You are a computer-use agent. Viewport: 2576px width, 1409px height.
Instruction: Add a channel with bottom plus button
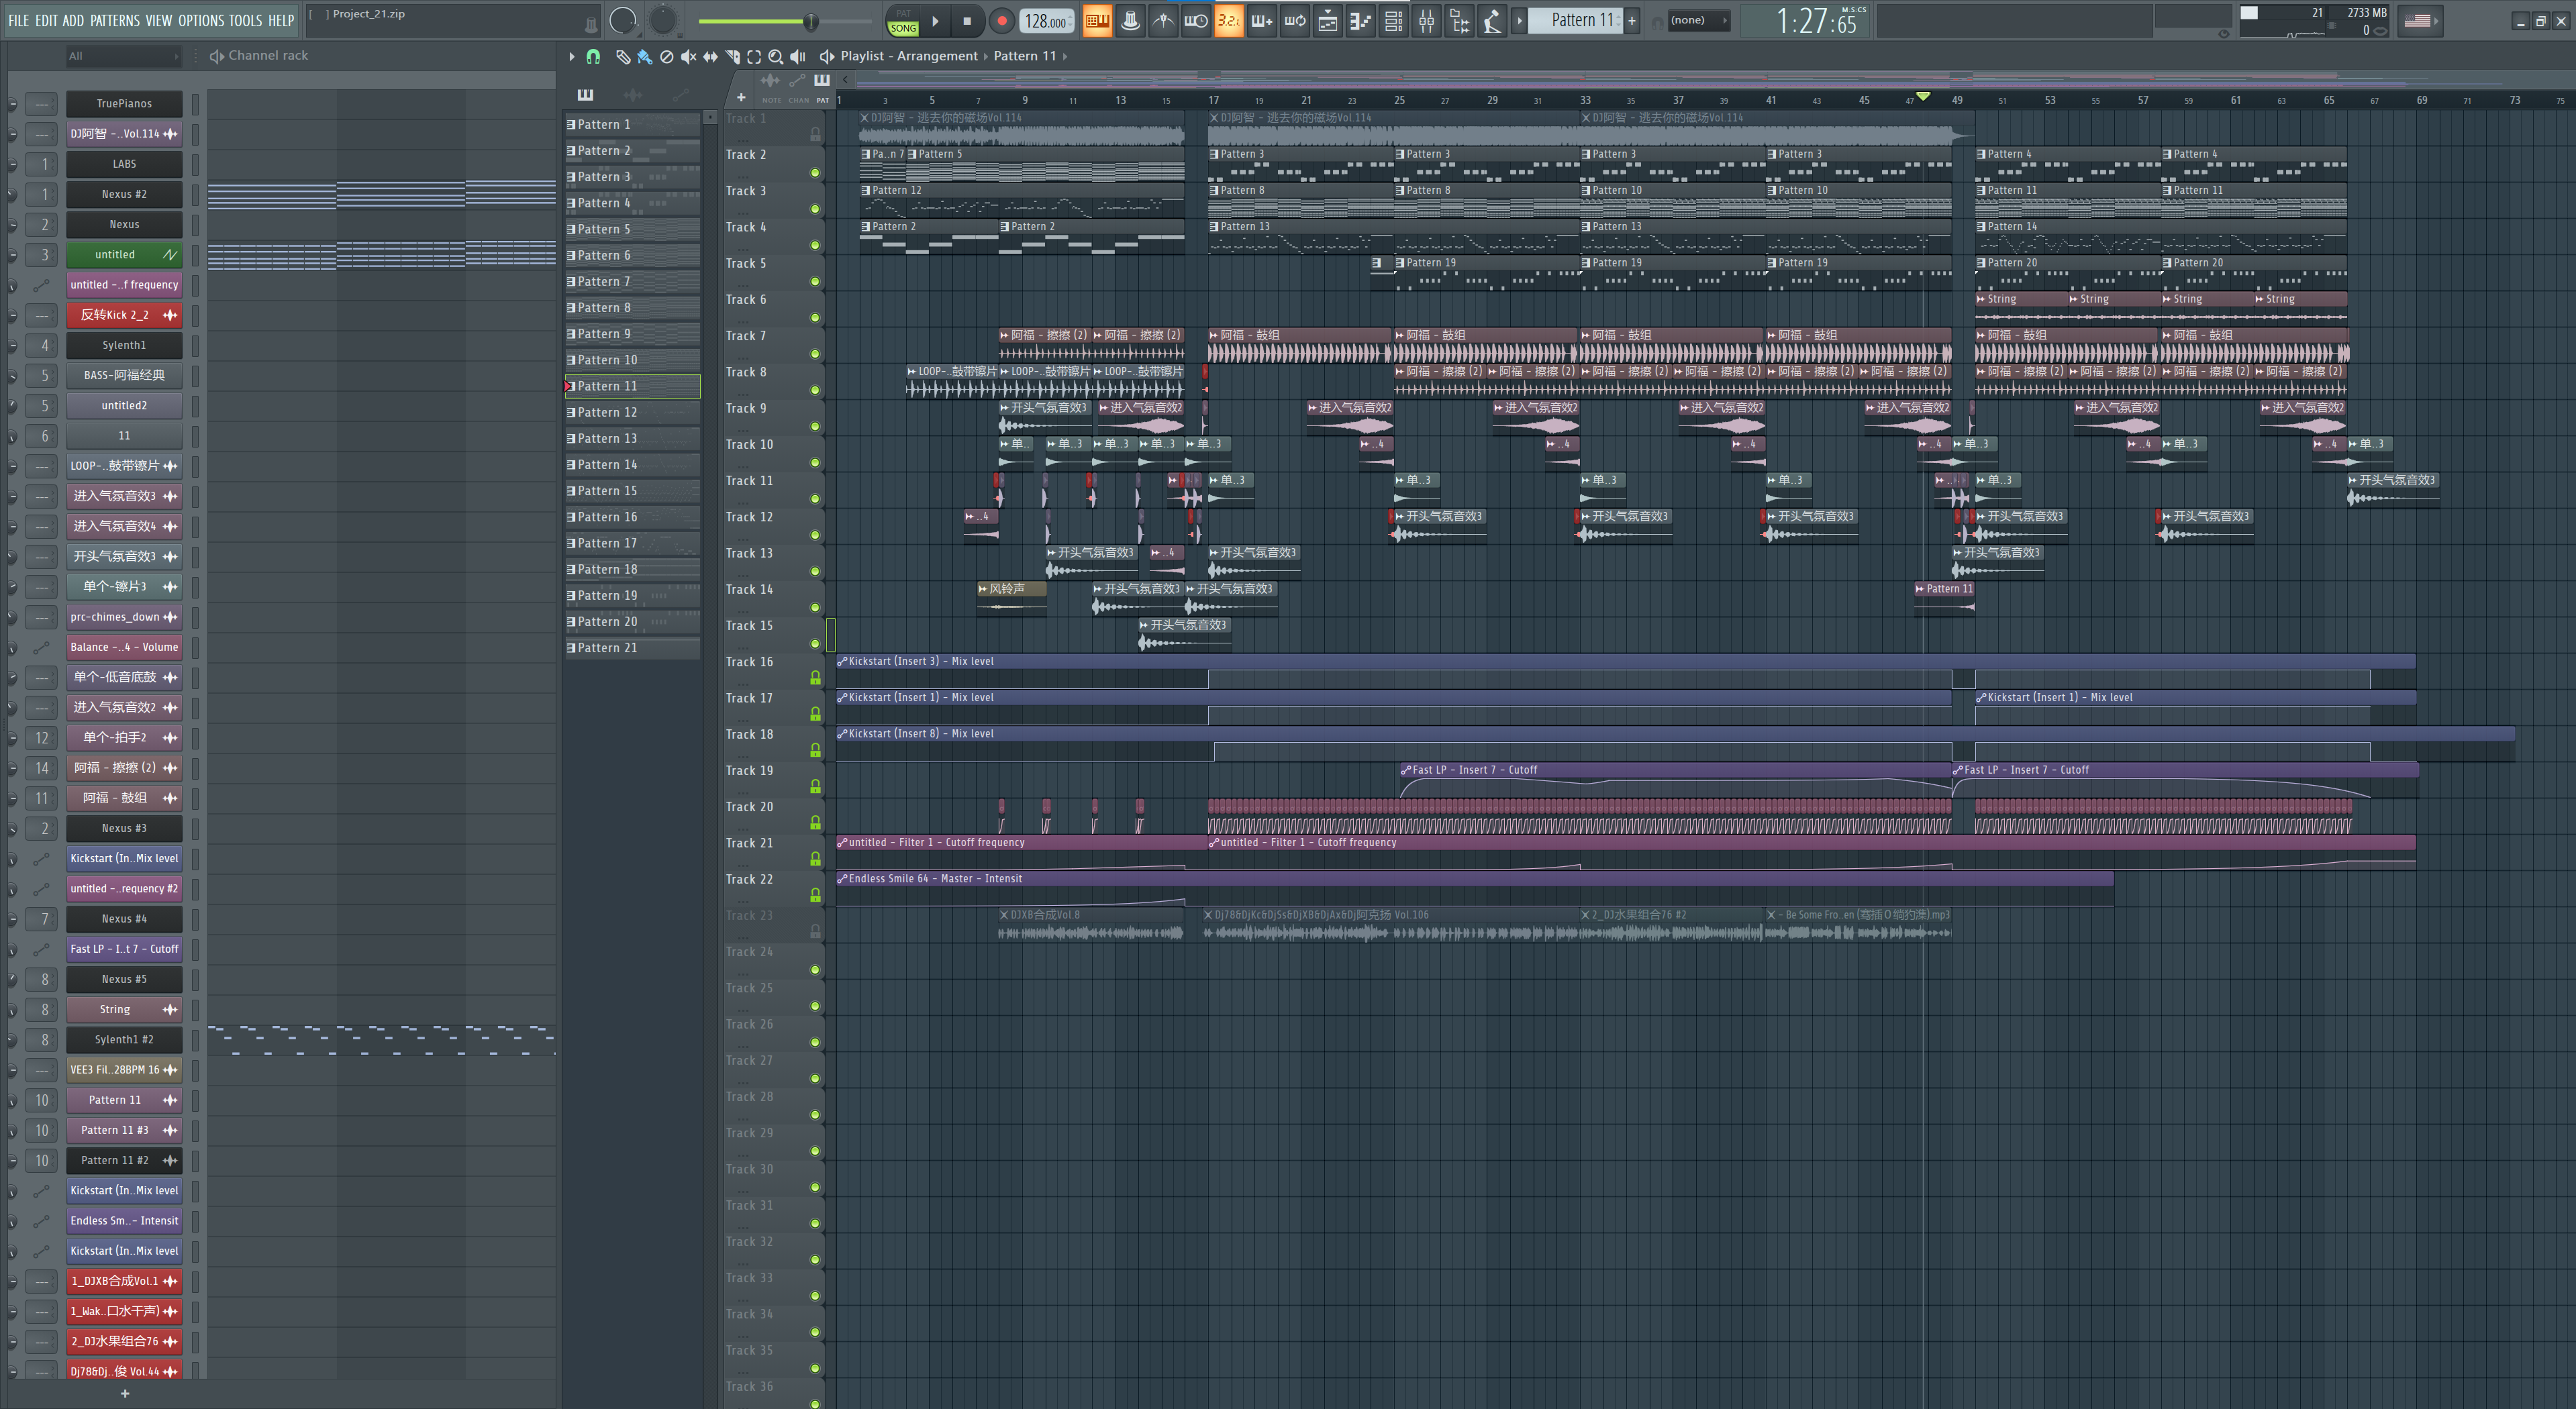[125, 1394]
